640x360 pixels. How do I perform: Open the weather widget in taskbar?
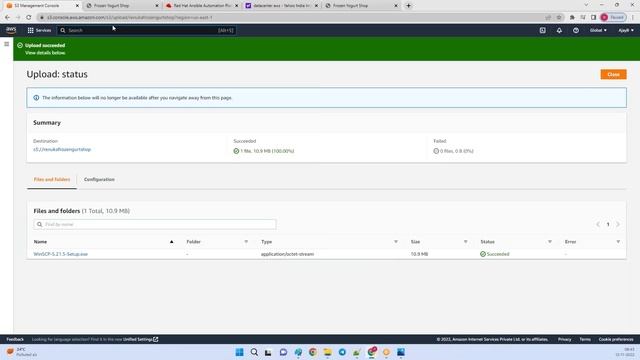pyautogui.click(x=21, y=352)
